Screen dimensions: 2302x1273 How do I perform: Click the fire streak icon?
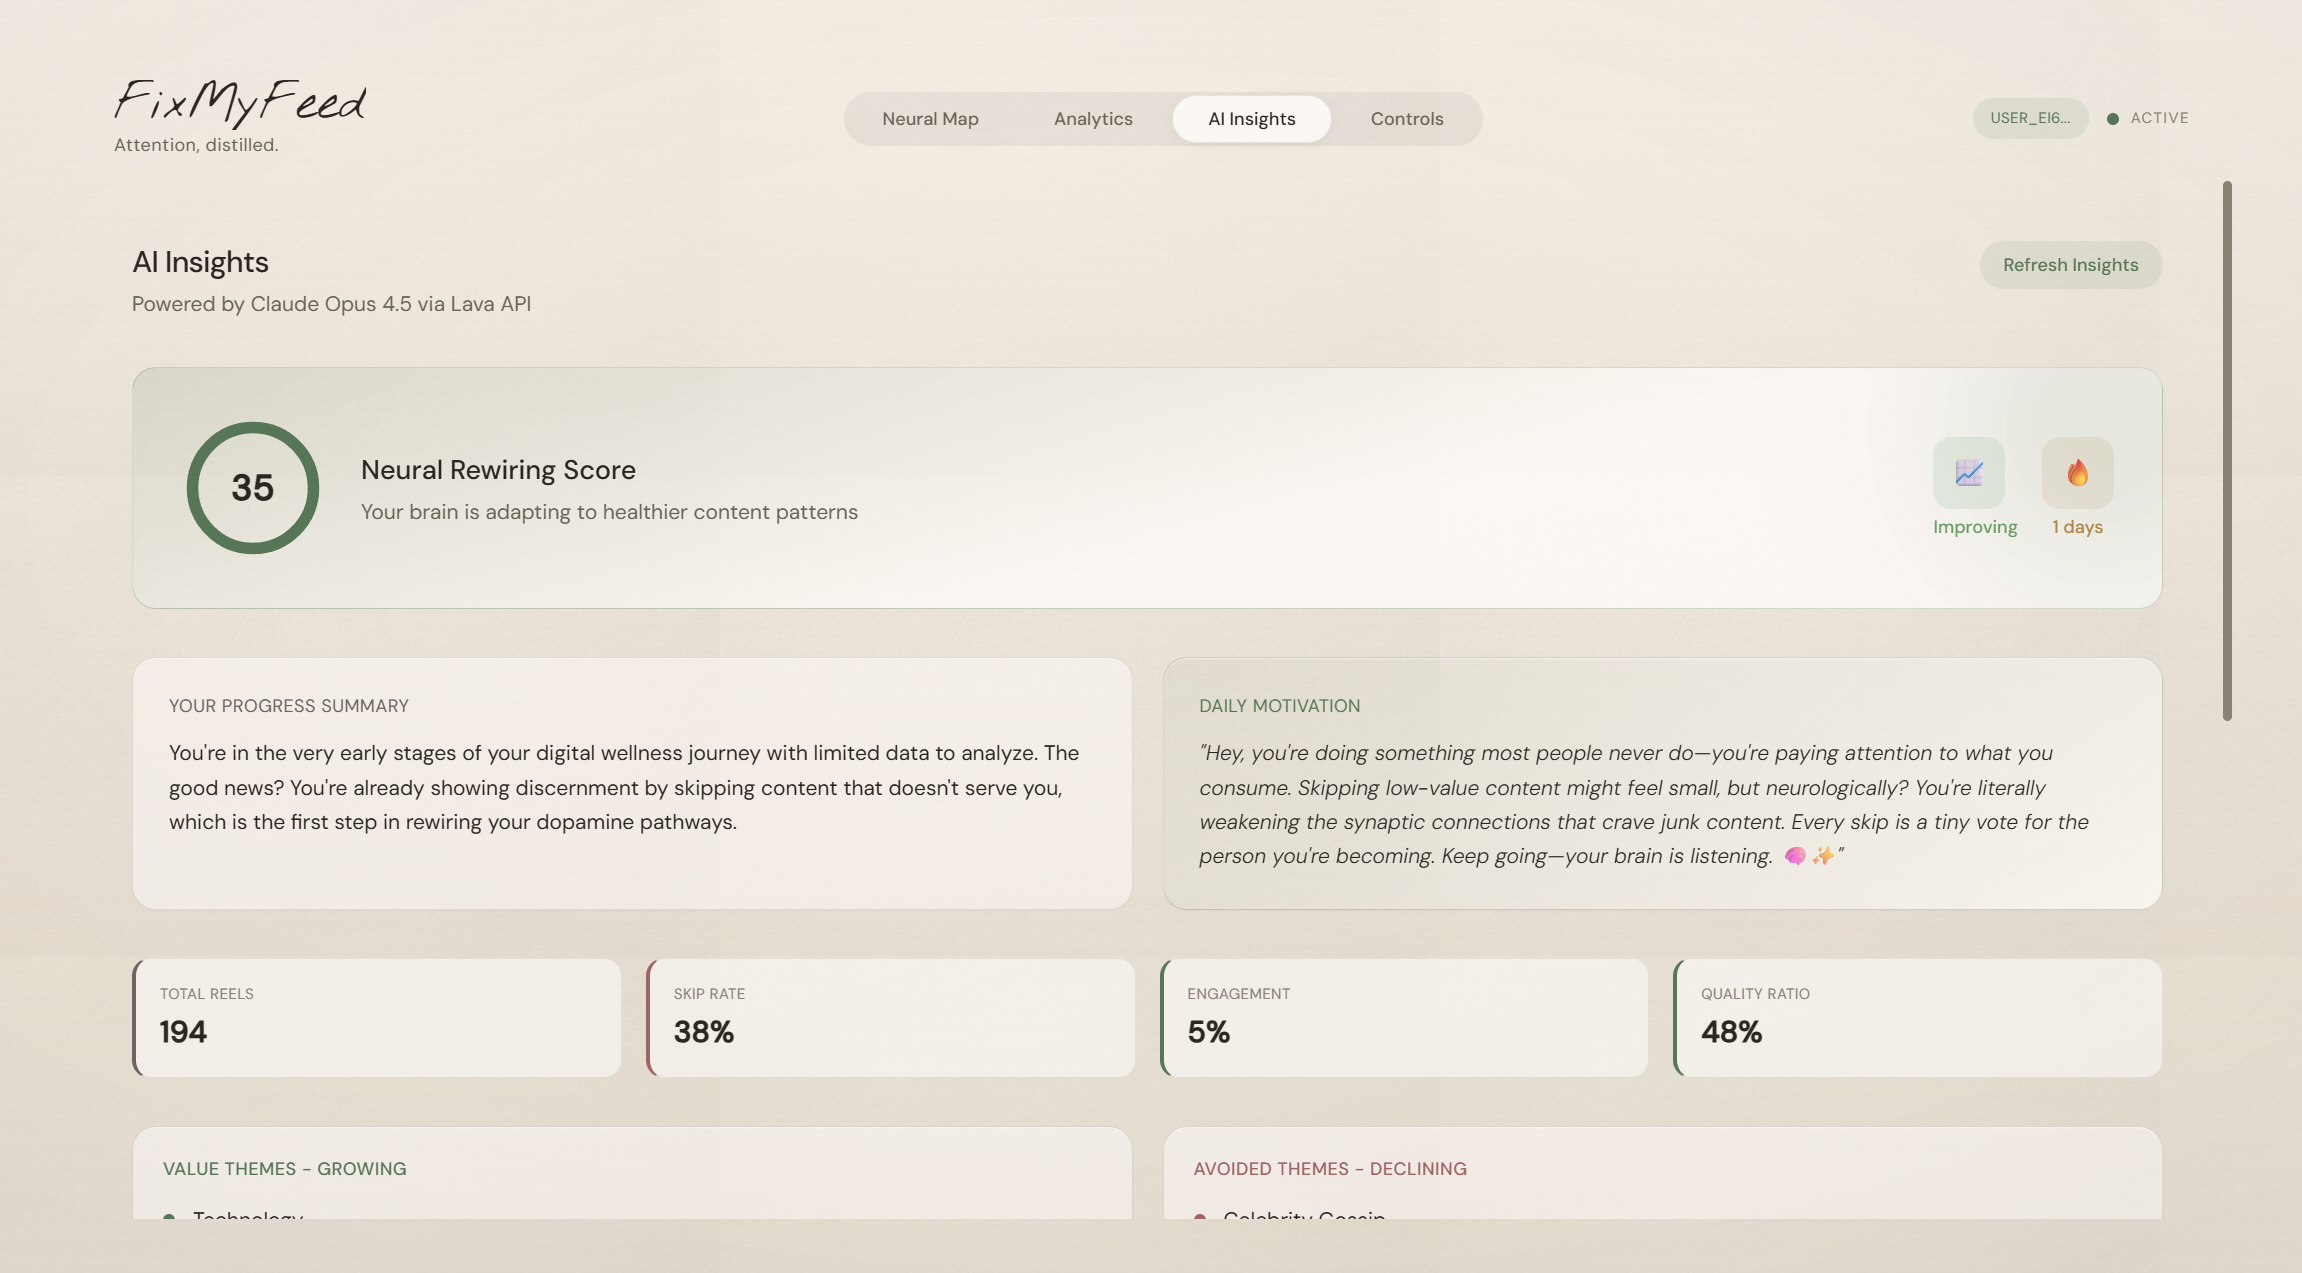[x=2077, y=473]
